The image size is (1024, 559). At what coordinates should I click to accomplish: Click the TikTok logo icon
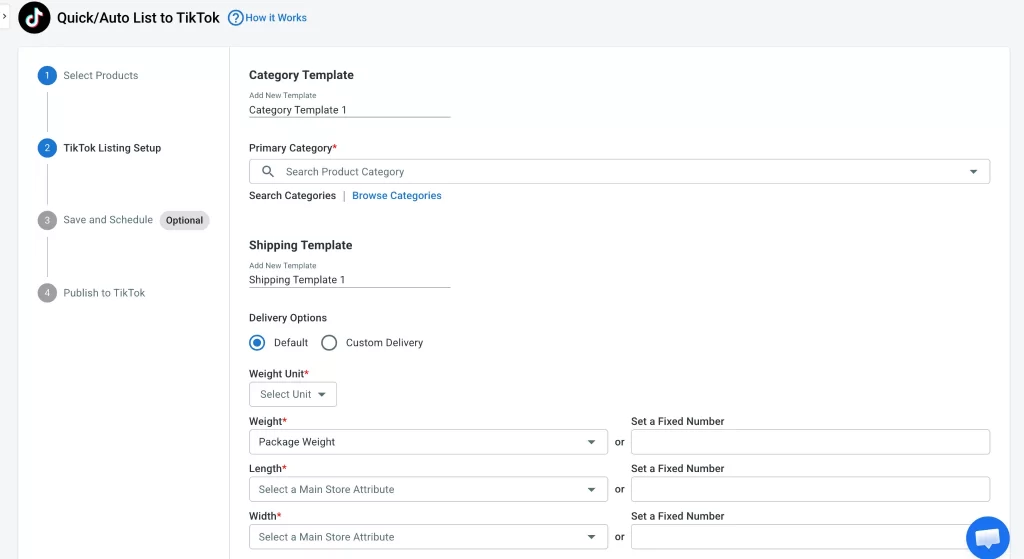click(34, 18)
